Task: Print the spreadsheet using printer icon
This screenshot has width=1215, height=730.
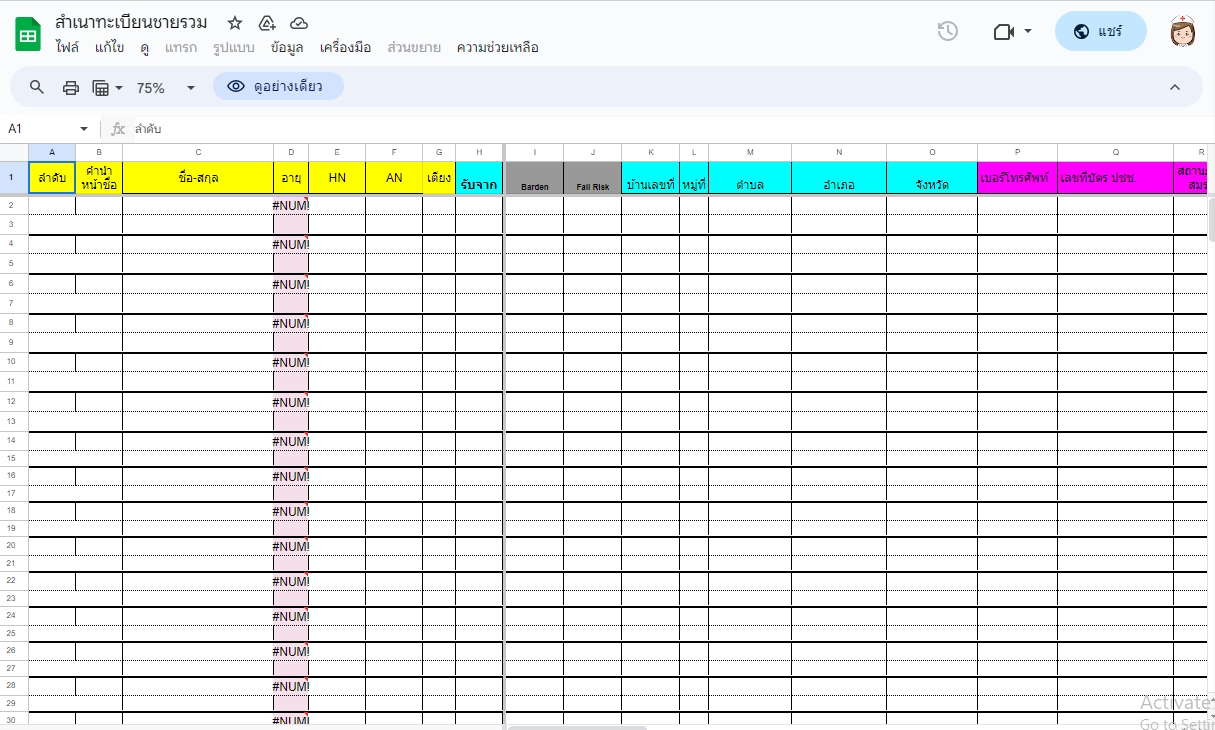Action: point(71,87)
